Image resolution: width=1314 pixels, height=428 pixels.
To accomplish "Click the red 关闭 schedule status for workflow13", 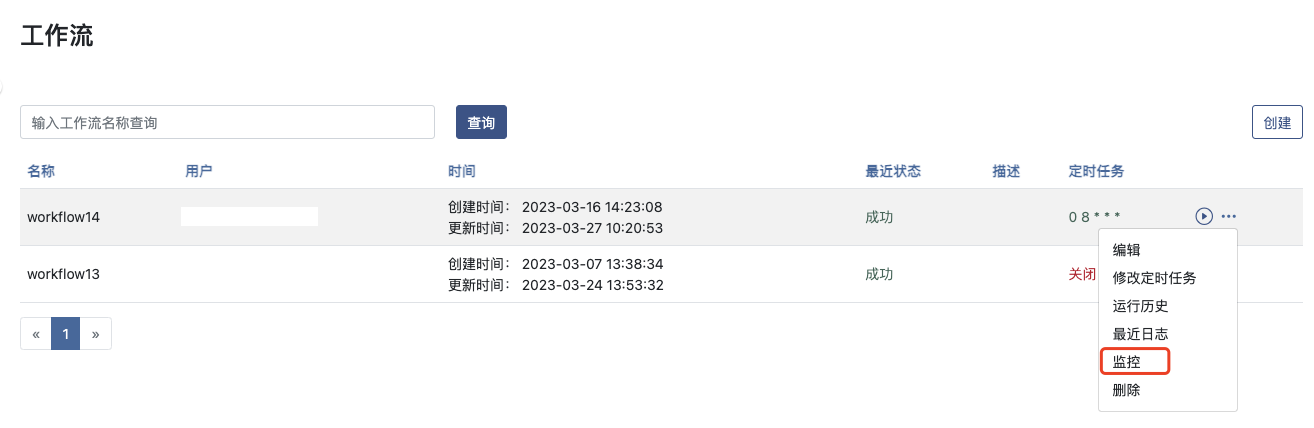I will pos(1082,274).
